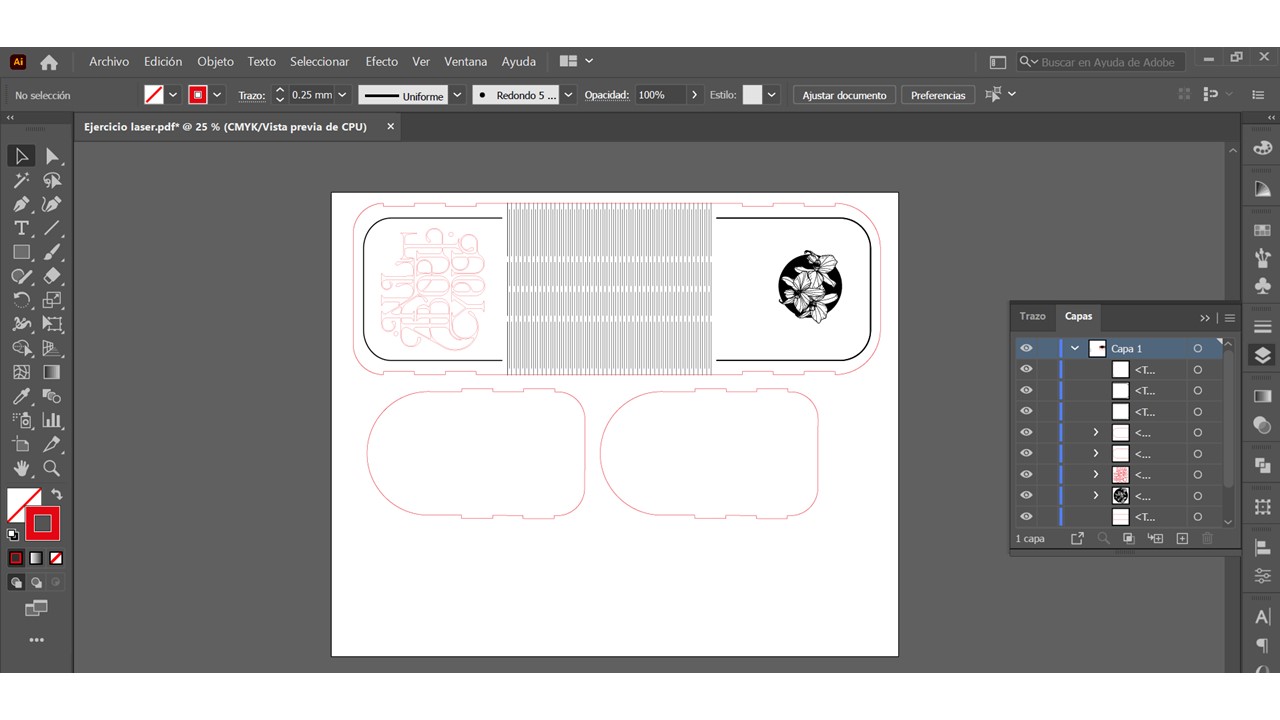The height and width of the screenshot is (720, 1280).
Task: Choose the Zoom magnifier tool
Action: [x=52, y=468]
